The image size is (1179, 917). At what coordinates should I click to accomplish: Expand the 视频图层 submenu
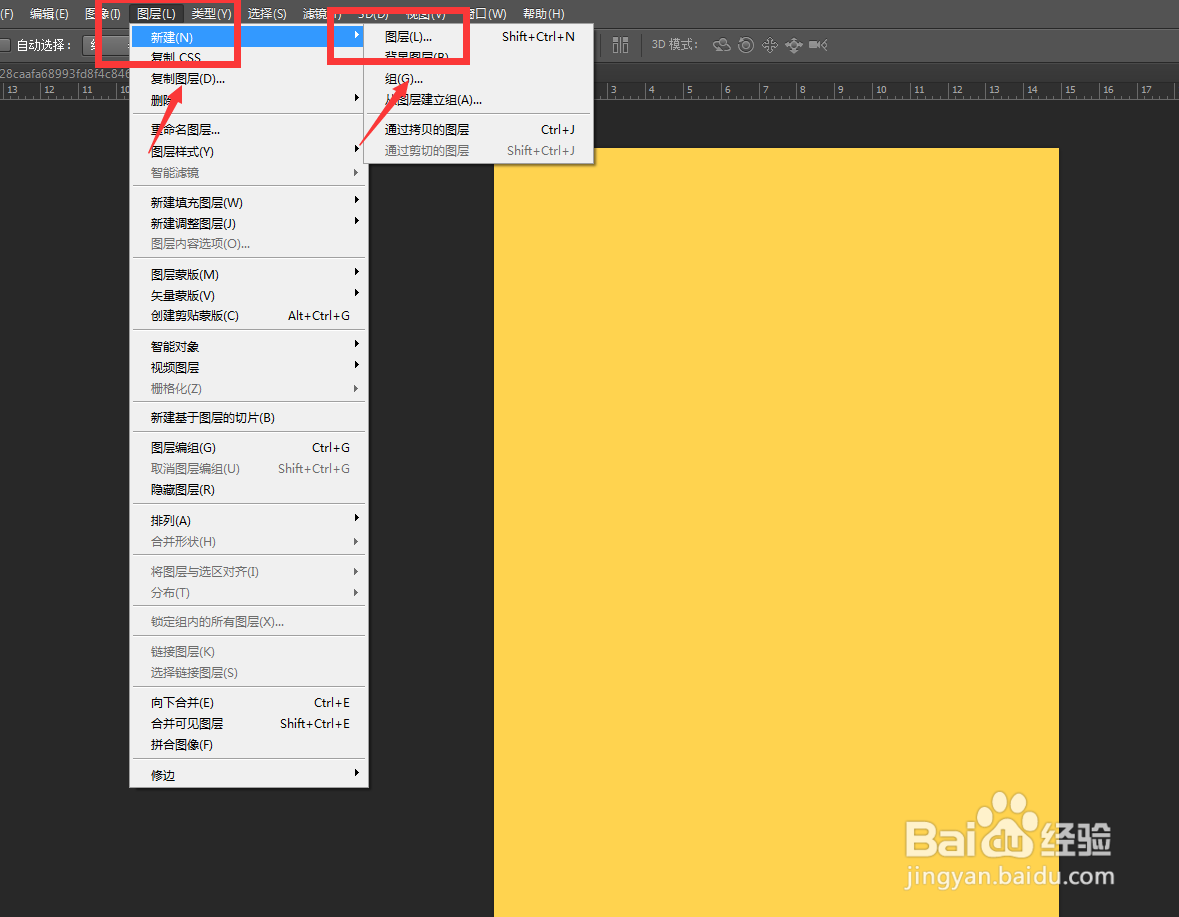[248, 368]
